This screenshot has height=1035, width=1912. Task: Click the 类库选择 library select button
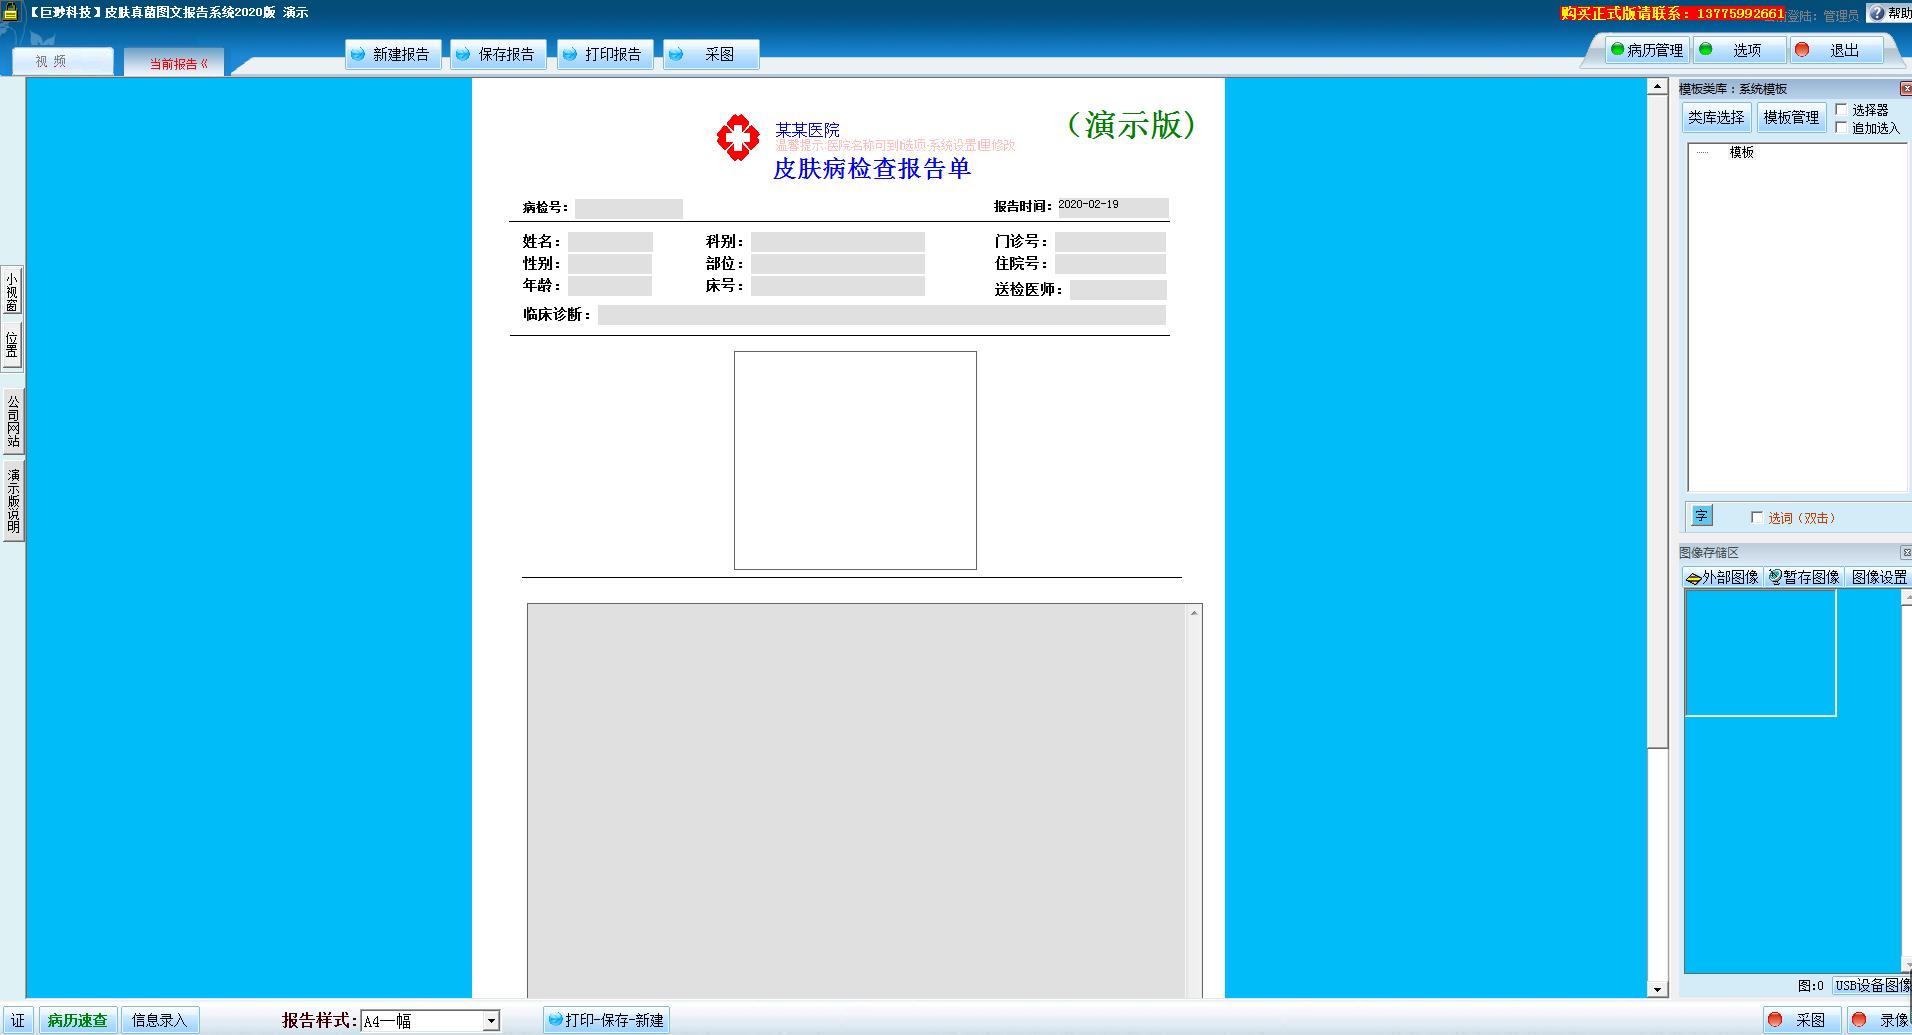tap(1716, 117)
